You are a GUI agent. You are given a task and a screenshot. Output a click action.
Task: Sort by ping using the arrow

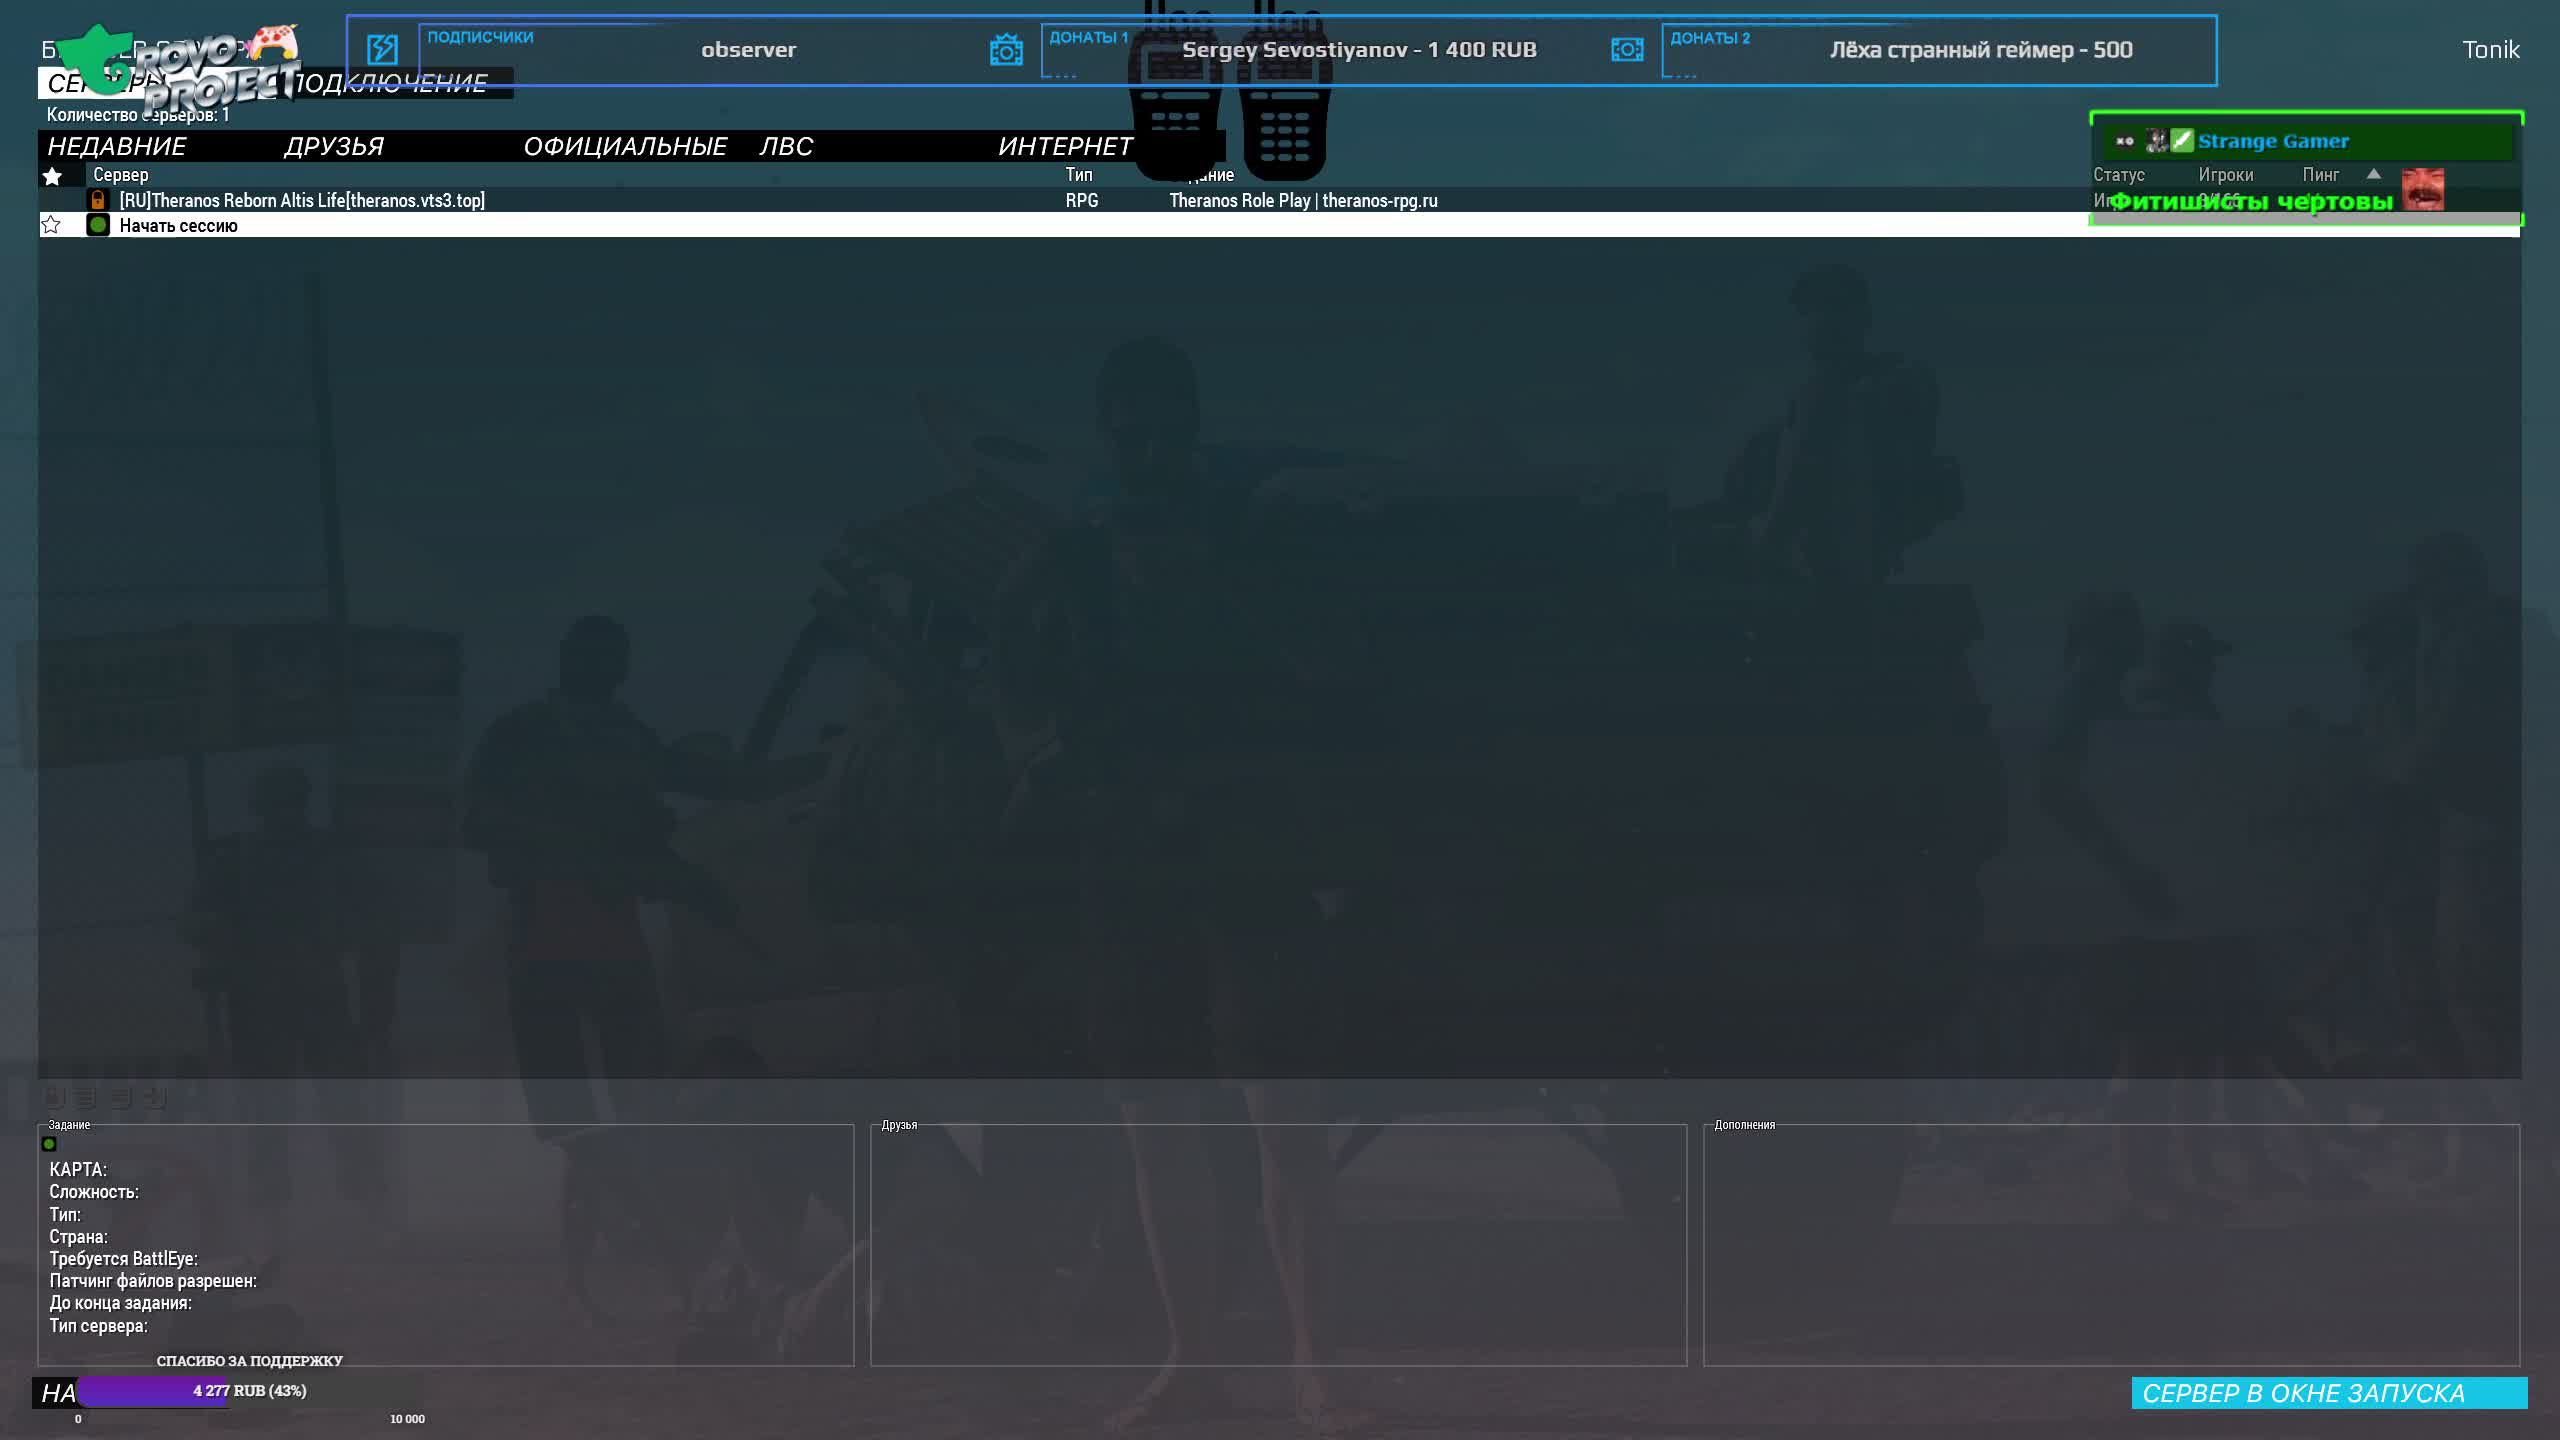(2373, 174)
